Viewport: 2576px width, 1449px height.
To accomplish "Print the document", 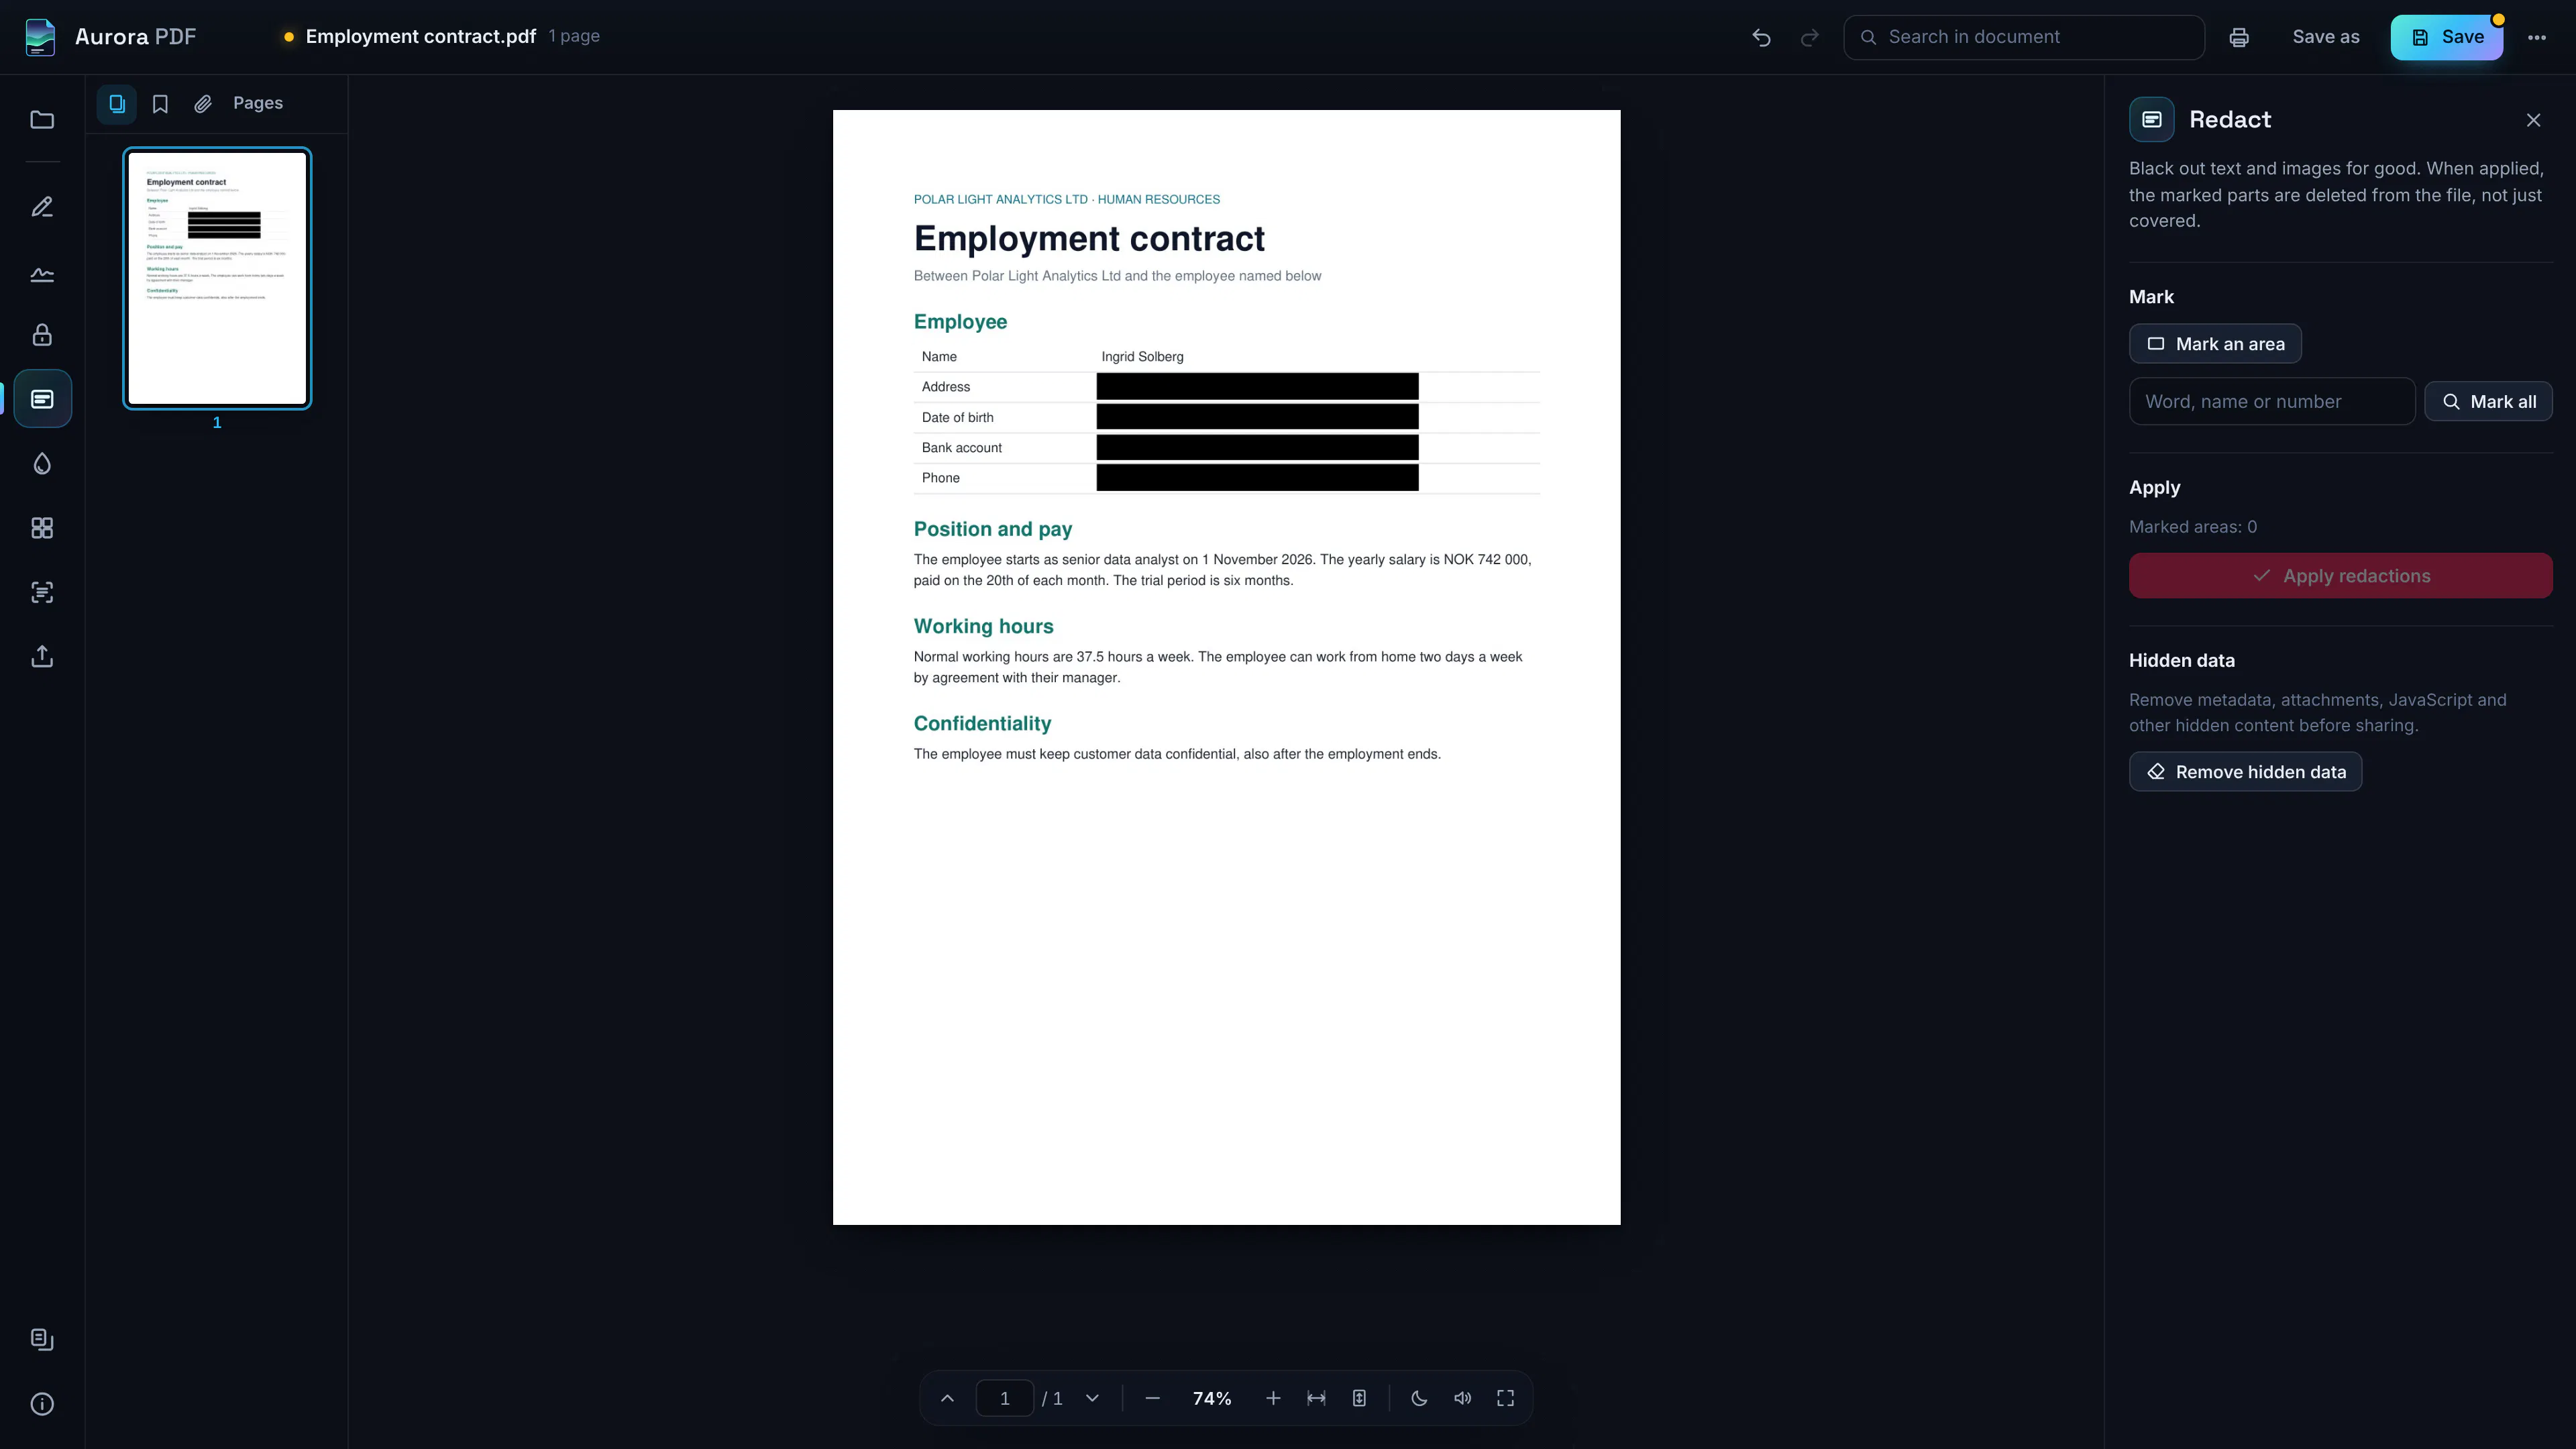I will coord(2239,37).
